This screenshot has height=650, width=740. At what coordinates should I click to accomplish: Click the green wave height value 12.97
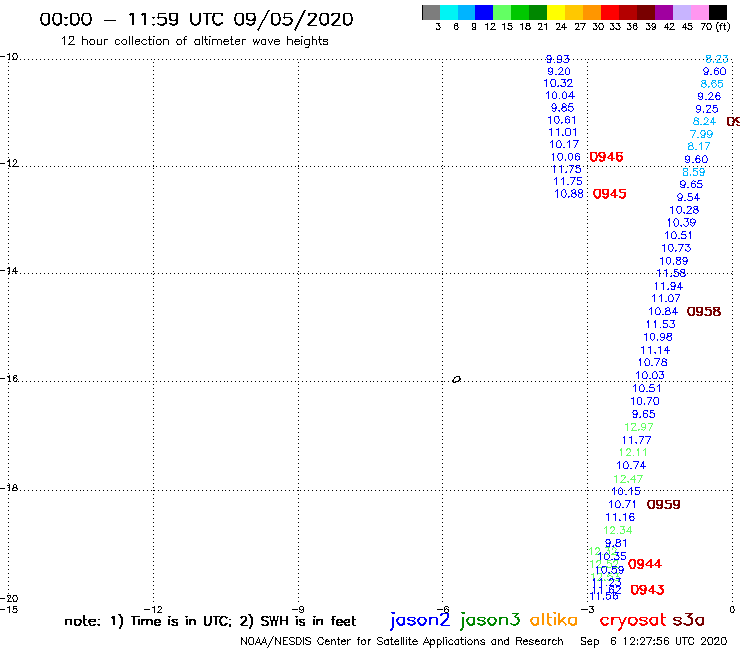pos(639,427)
